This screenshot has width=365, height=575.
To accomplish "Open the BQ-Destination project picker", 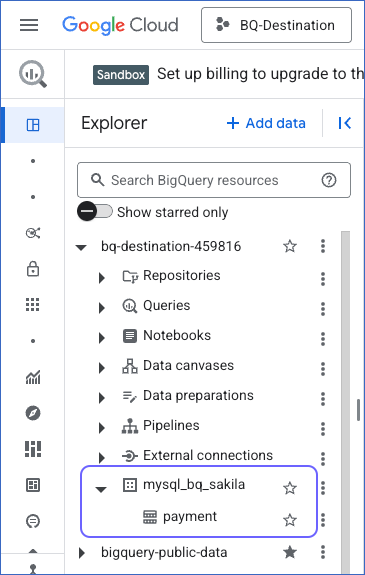I will (276, 25).
